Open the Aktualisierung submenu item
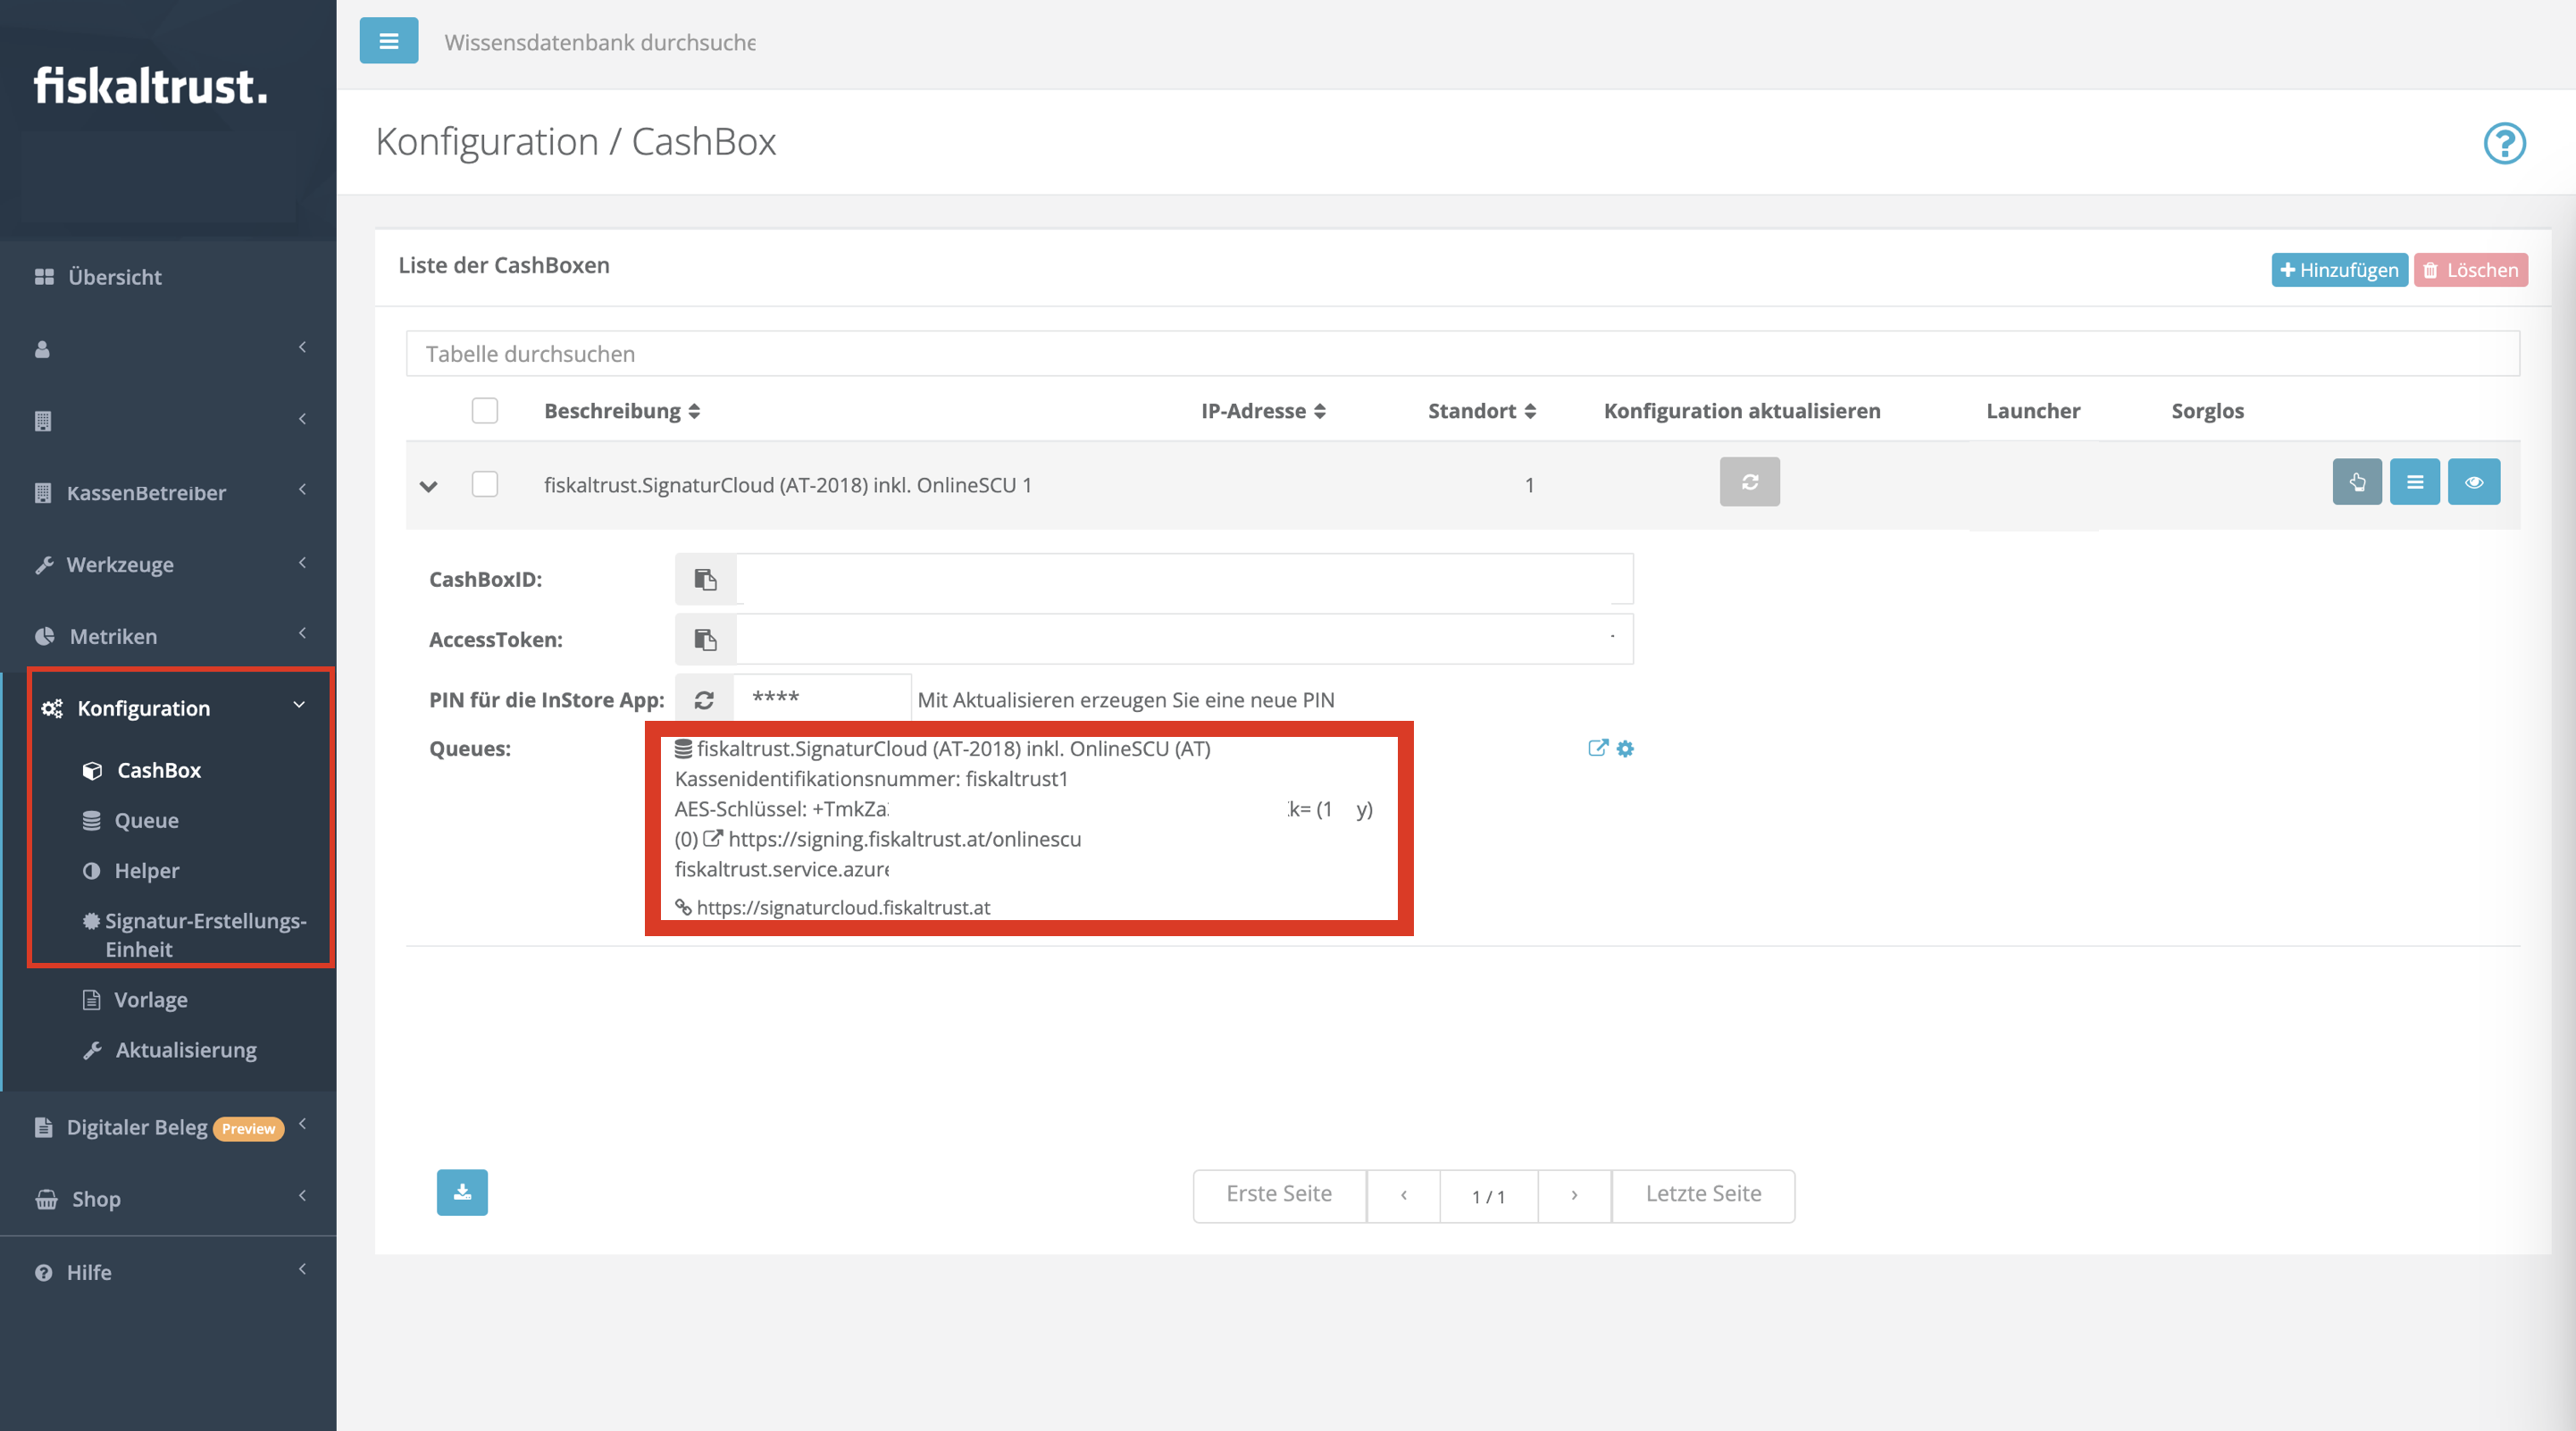The width and height of the screenshot is (2576, 1431). coord(186,1050)
